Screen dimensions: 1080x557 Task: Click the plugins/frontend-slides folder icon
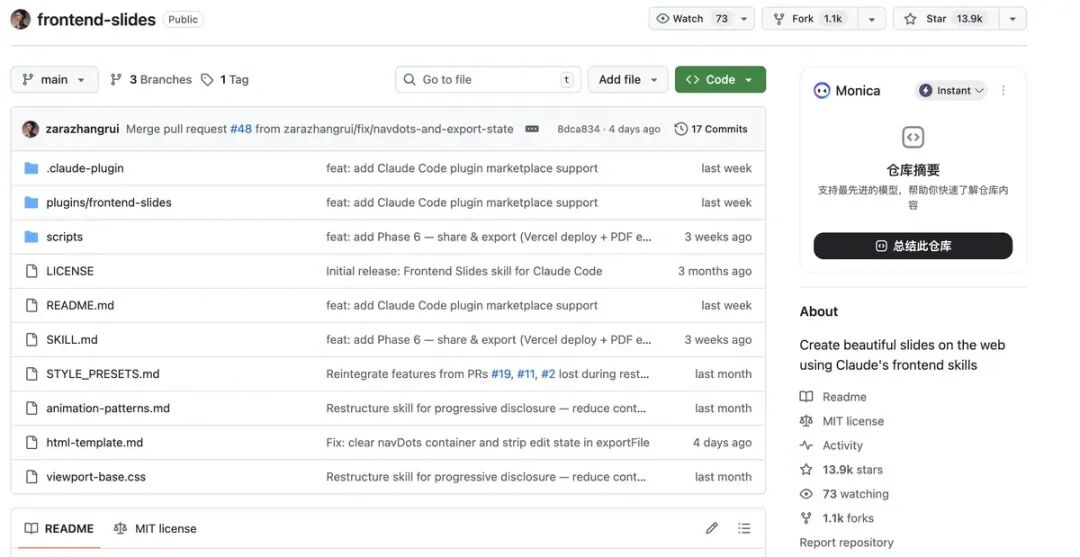click(x=31, y=202)
